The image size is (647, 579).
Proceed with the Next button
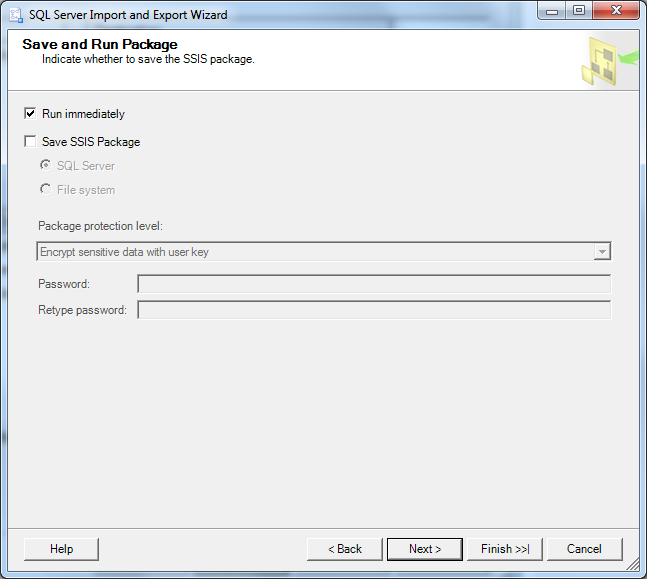[425, 549]
